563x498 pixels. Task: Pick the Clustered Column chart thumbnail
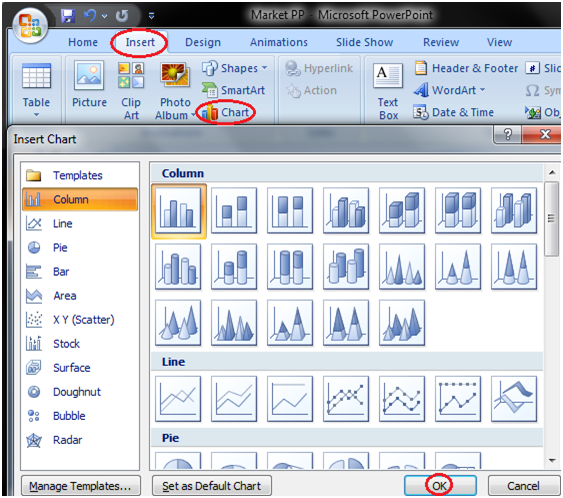(178, 211)
